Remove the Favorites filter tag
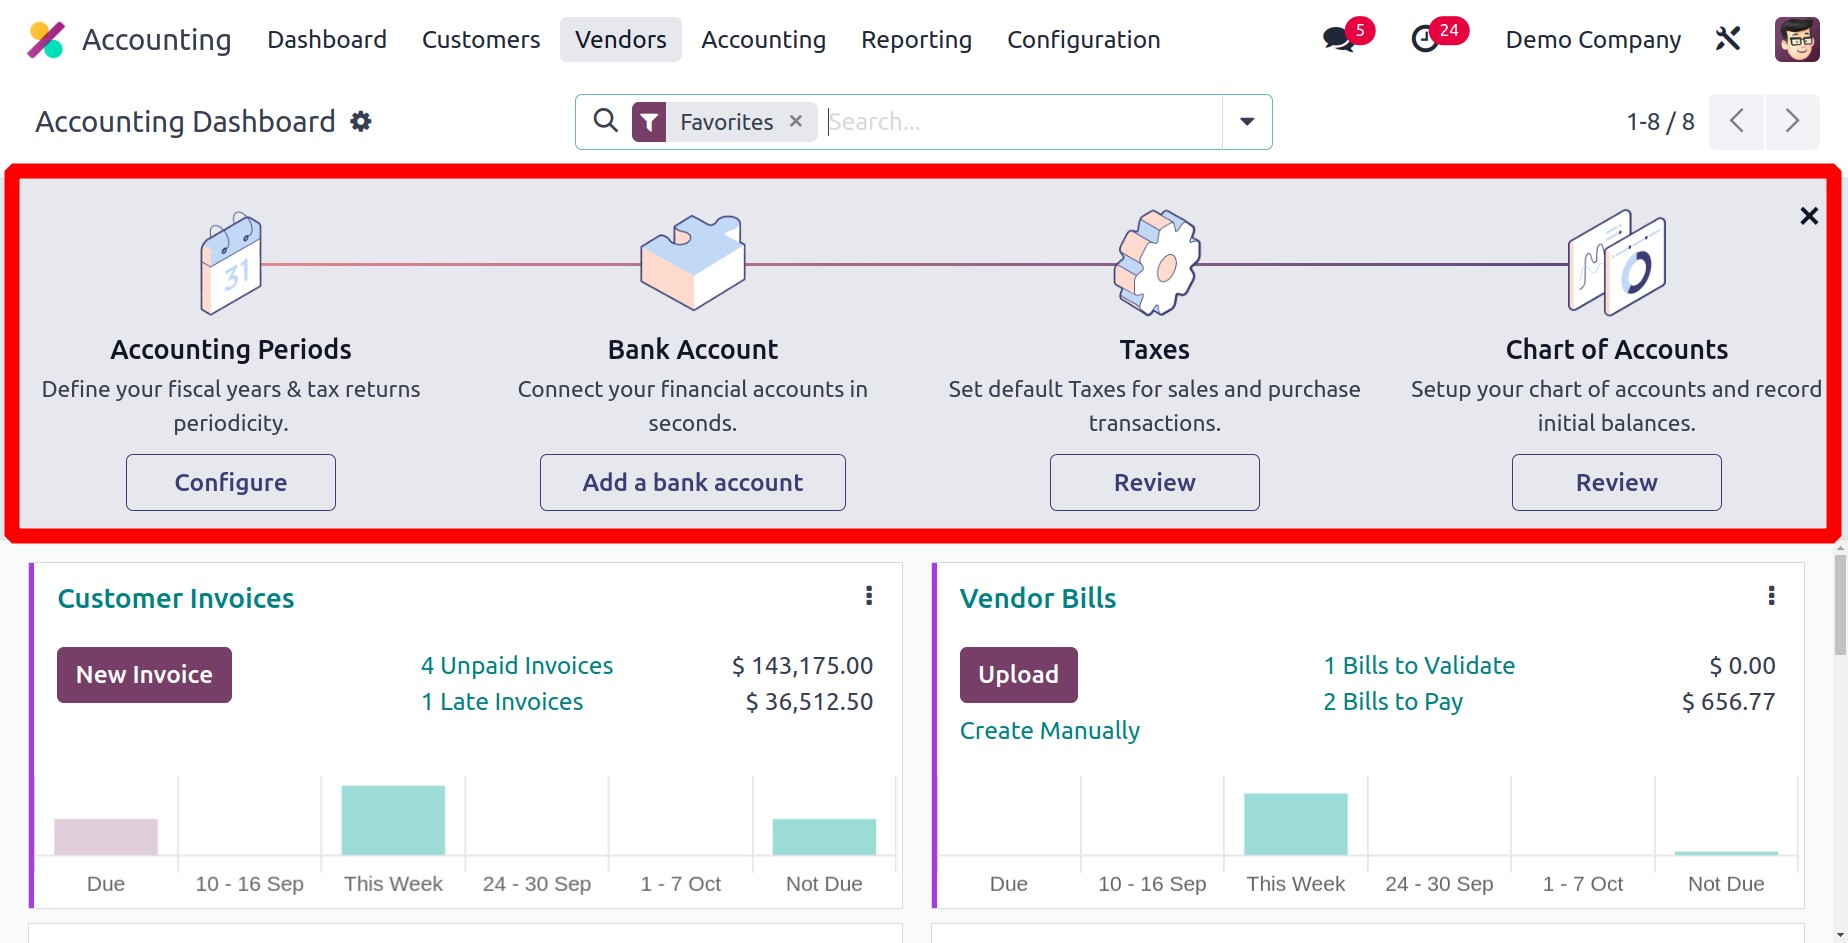The width and height of the screenshot is (1848, 943). coord(796,121)
